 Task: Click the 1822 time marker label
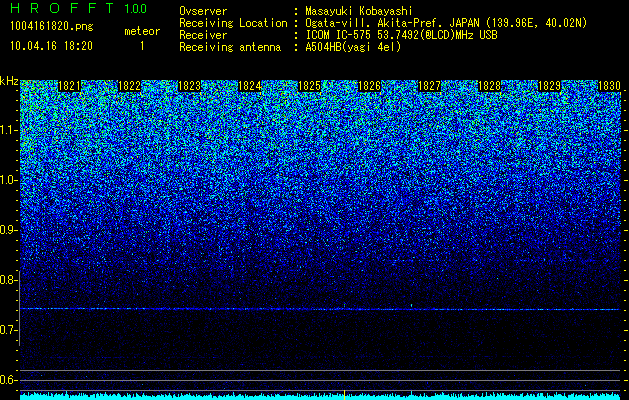(129, 86)
